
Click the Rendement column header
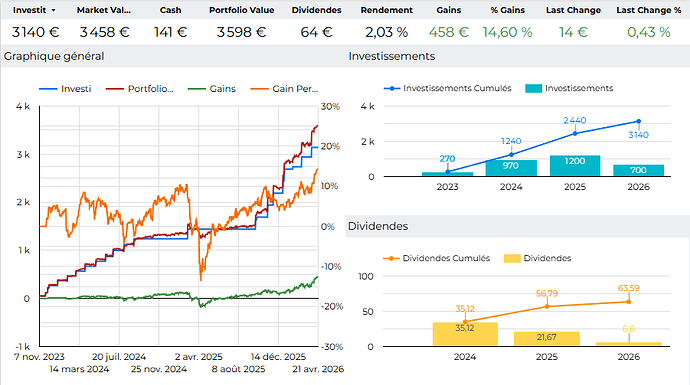(x=386, y=10)
